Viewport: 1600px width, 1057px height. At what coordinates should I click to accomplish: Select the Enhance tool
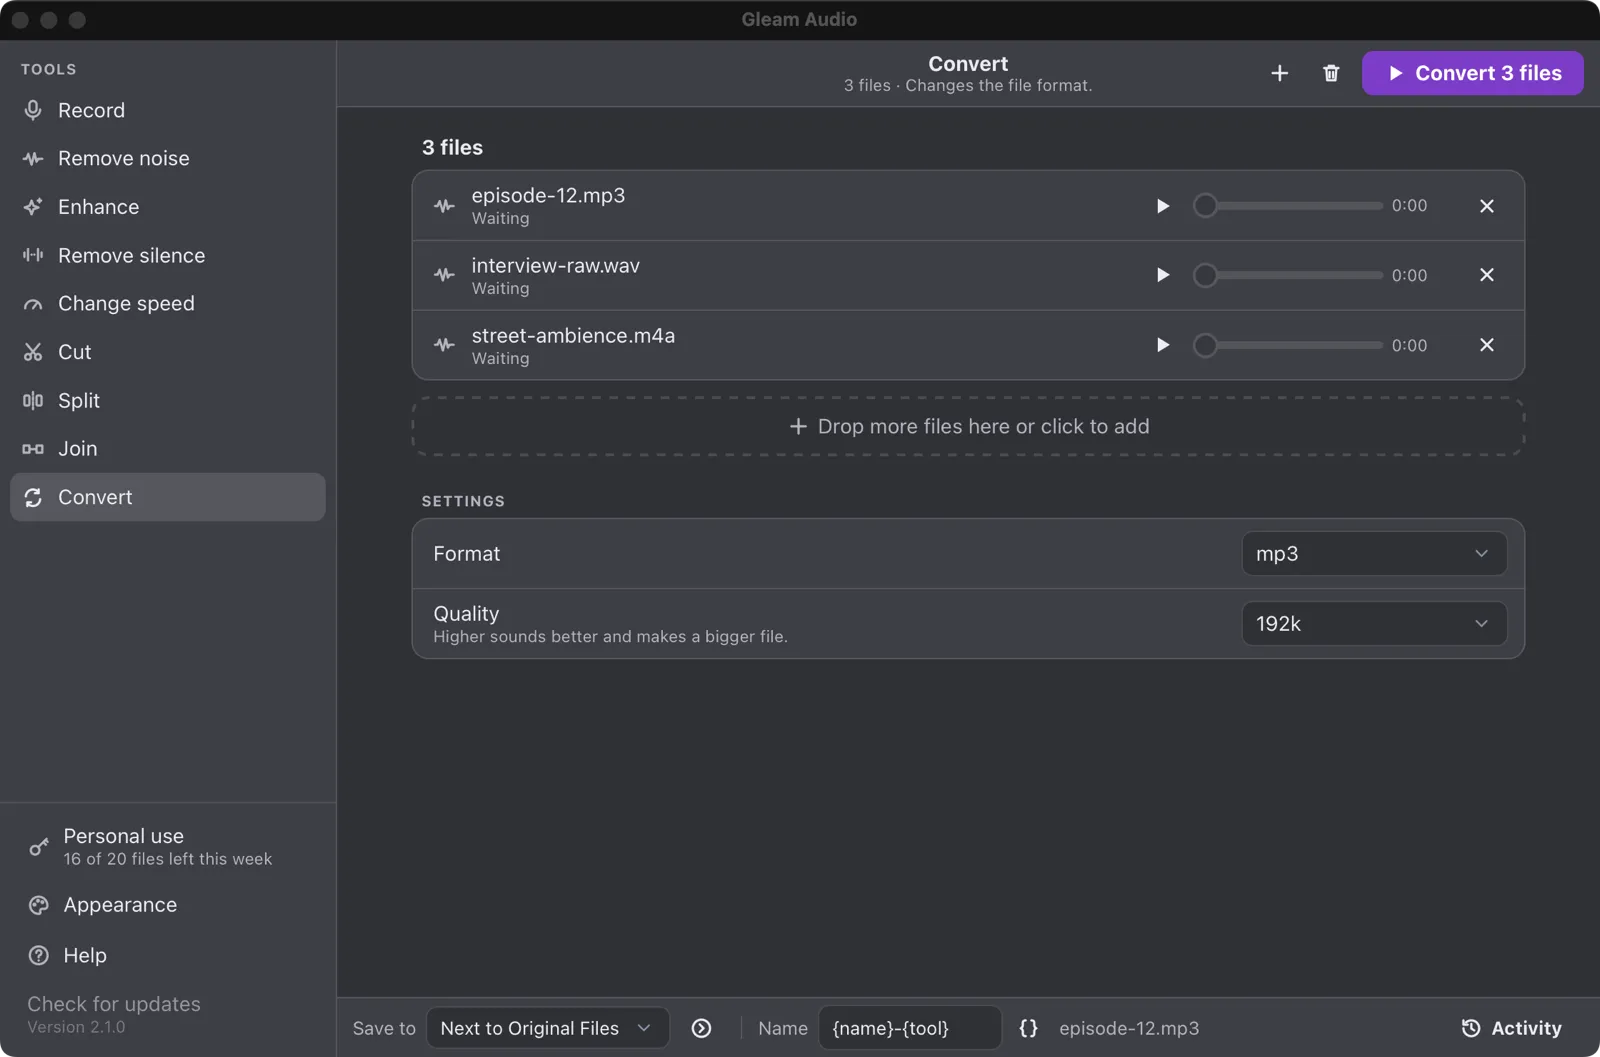pyautogui.click(x=167, y=207)
